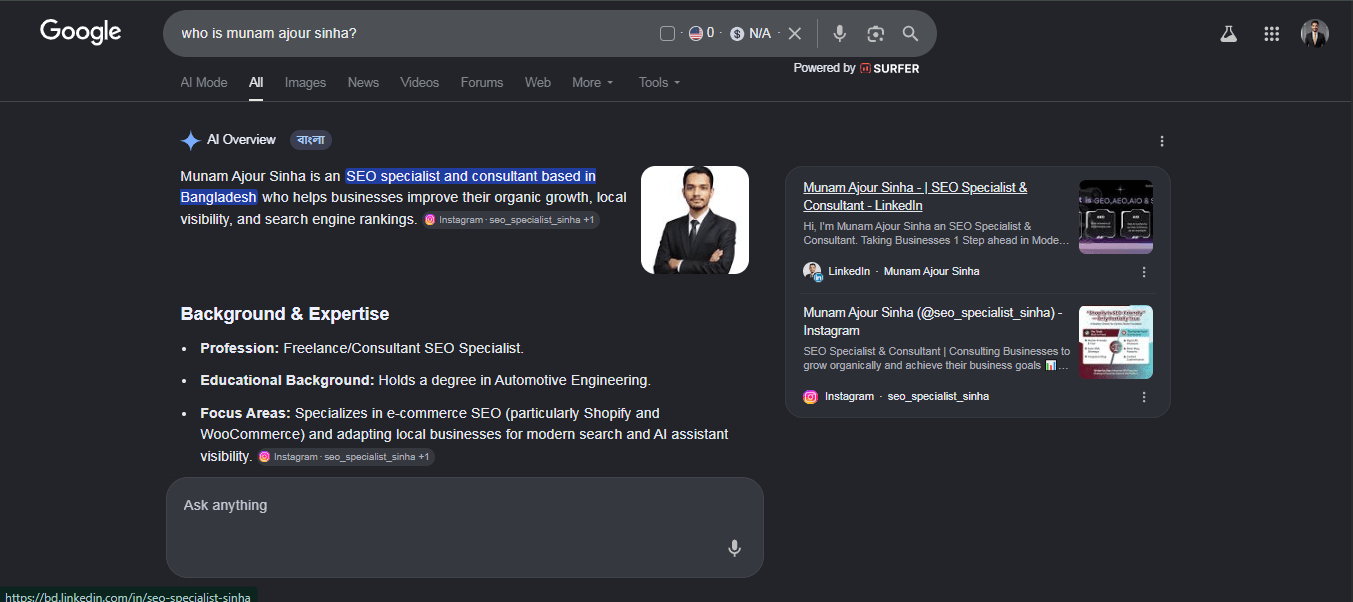
Task: Switch to Videos tab
Action: click(420, 82)
